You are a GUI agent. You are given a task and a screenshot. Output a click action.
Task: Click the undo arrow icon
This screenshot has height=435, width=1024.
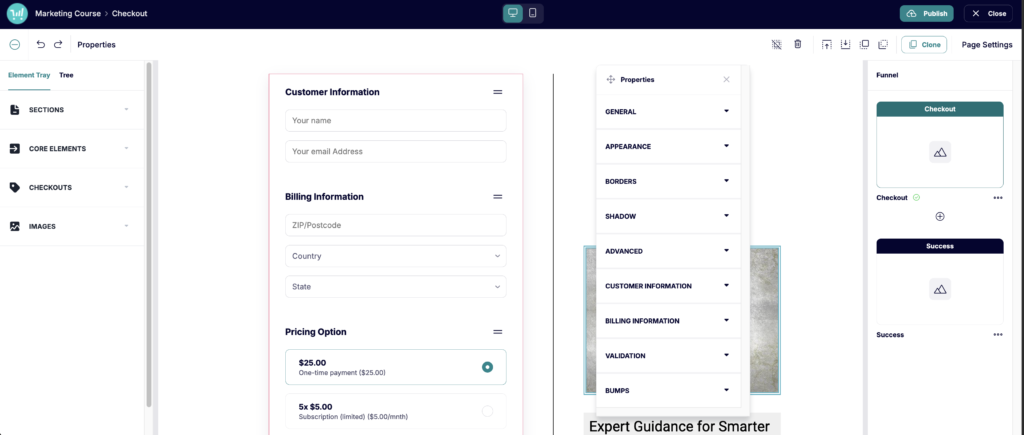(40, 44)
